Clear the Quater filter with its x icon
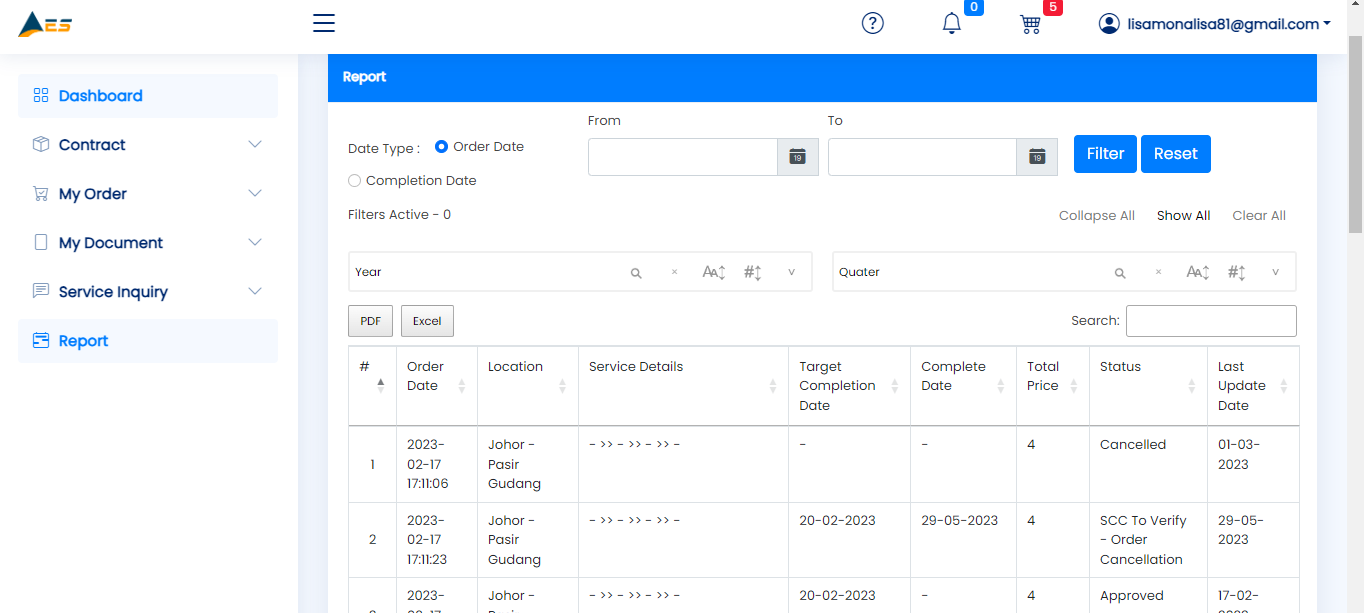 click(1158, 272)
